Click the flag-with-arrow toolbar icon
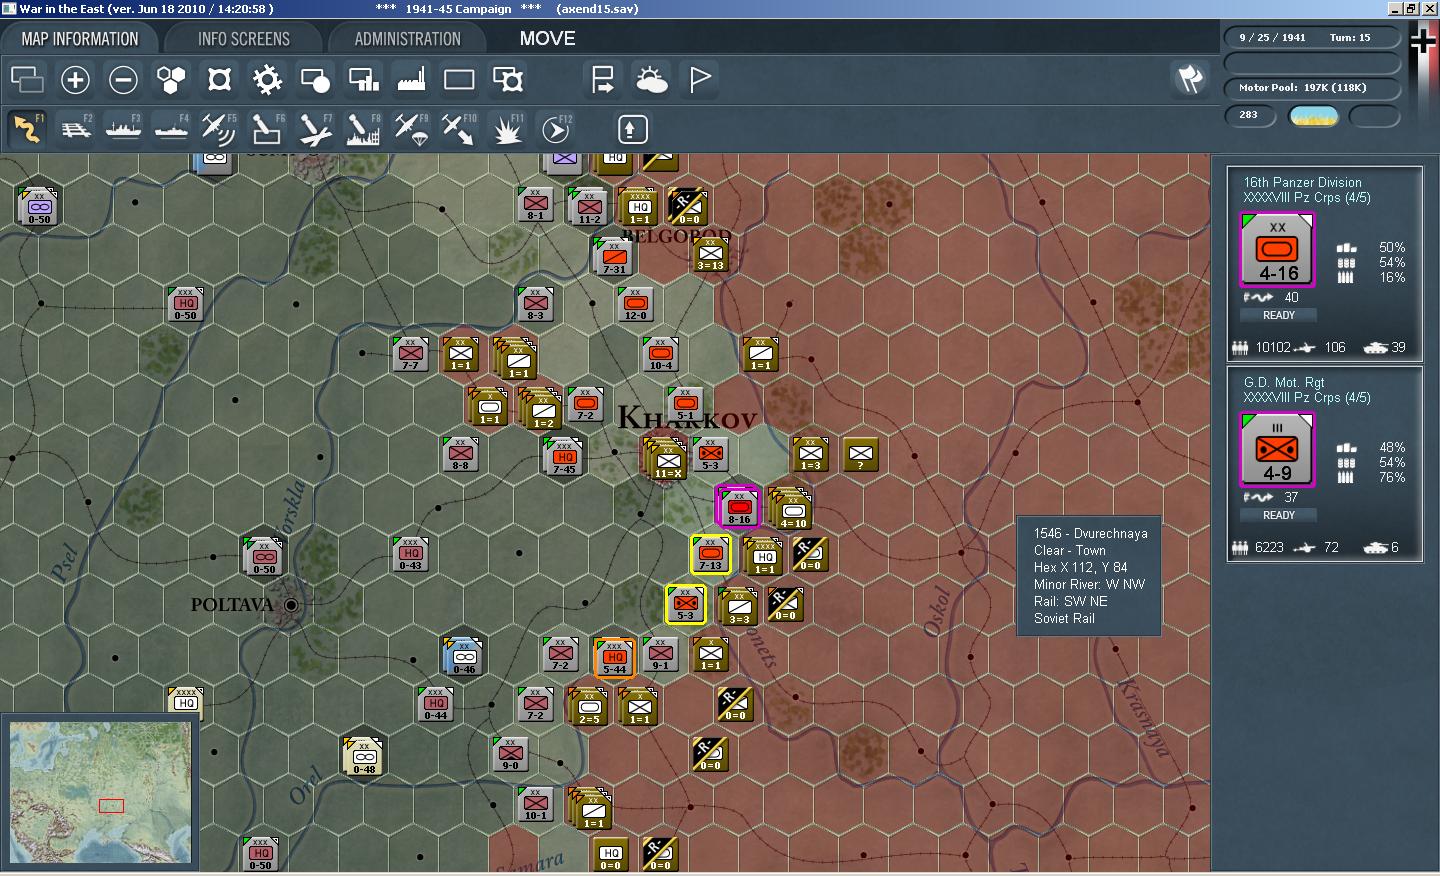Viewport: 1440px width, 876px height. pyautogui.click(x=603, y=79)
